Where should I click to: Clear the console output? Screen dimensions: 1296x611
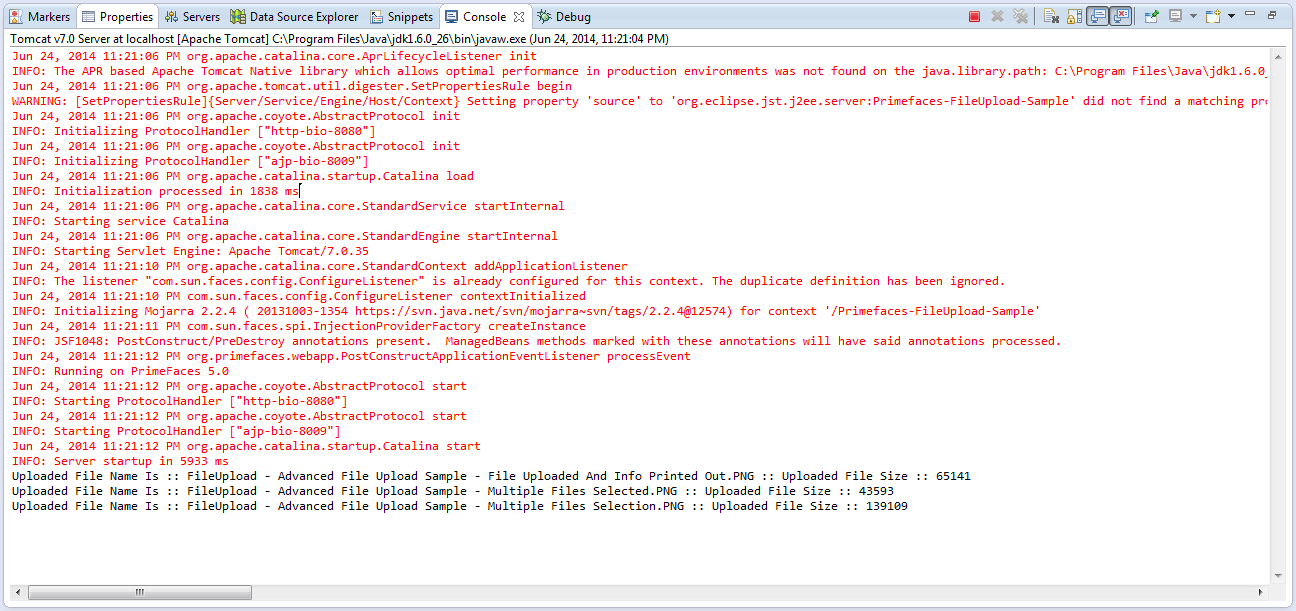click(1051, 16)
